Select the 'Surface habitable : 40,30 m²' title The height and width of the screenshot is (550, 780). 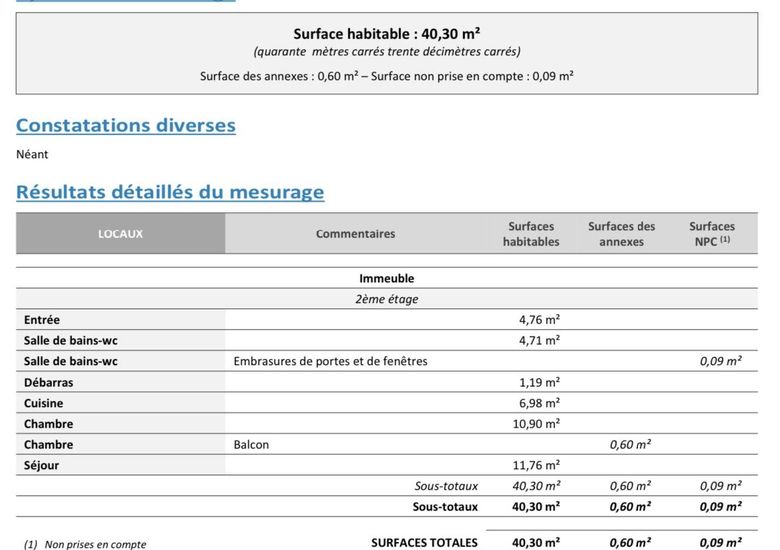[x=387, y=34]
